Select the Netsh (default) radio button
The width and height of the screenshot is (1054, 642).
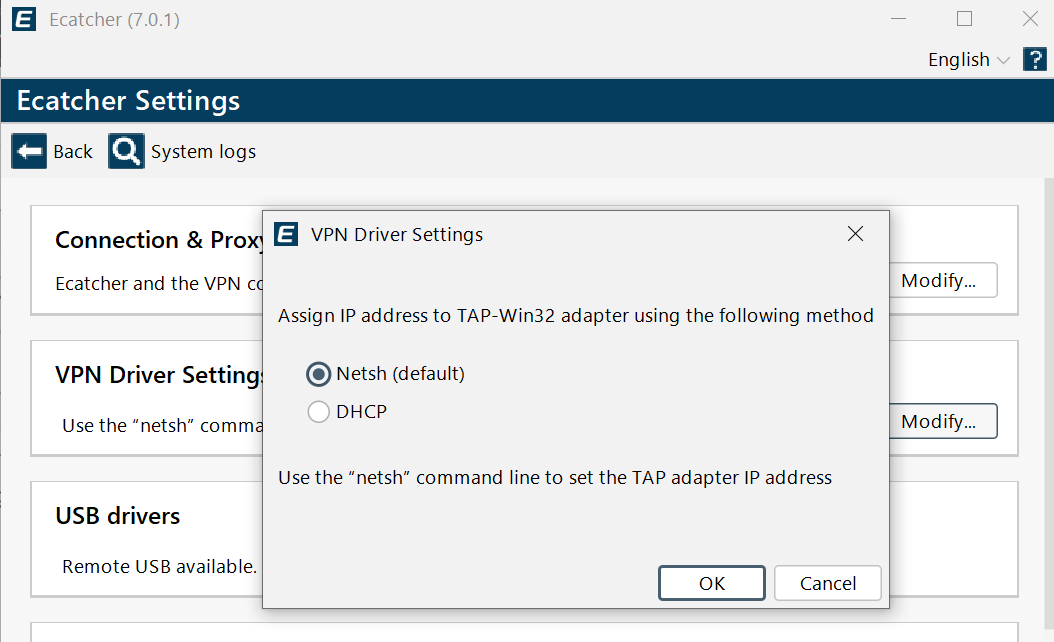(318, 374)
